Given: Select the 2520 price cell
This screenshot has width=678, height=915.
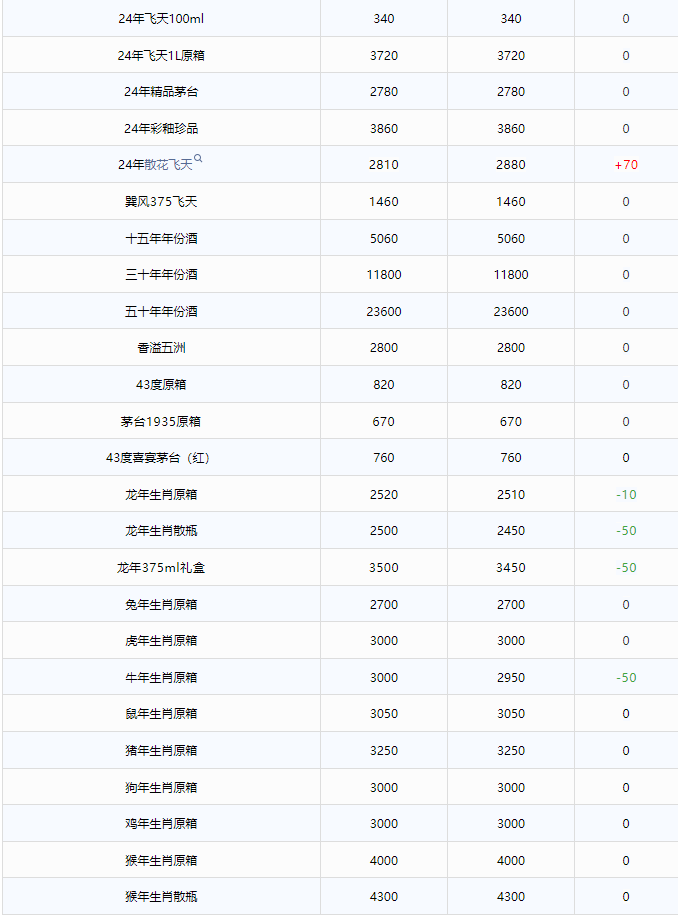Looking at the screenshot, I should coord(384,495).
